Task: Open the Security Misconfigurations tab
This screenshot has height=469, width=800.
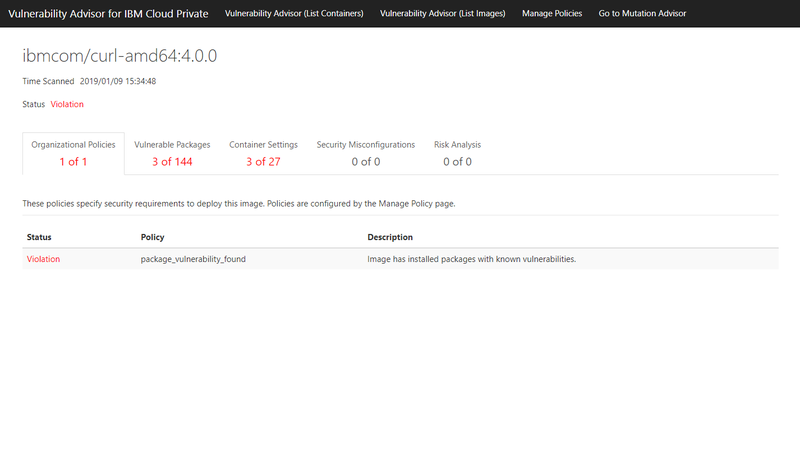Action: (366, 154)
